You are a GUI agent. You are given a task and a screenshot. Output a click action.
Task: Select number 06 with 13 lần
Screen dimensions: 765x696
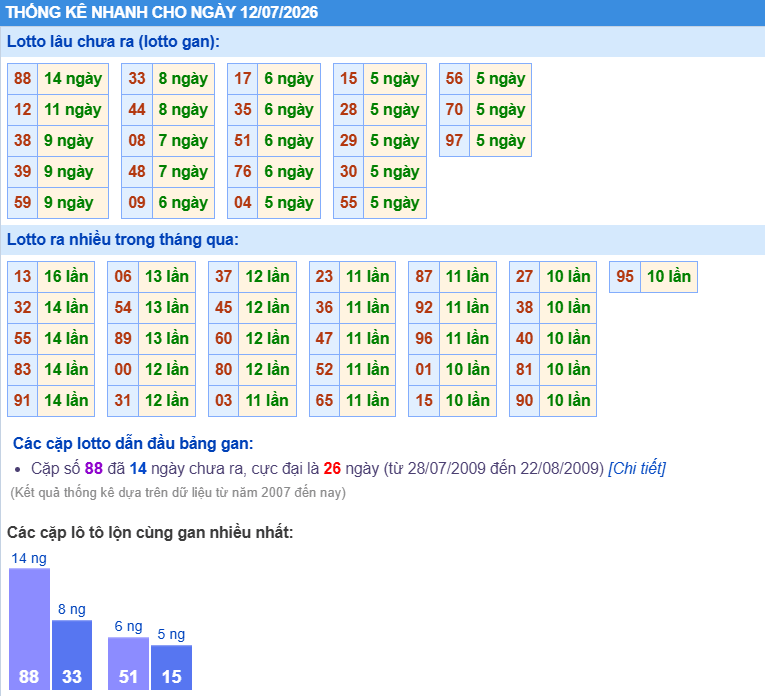[x=123, y=277]
